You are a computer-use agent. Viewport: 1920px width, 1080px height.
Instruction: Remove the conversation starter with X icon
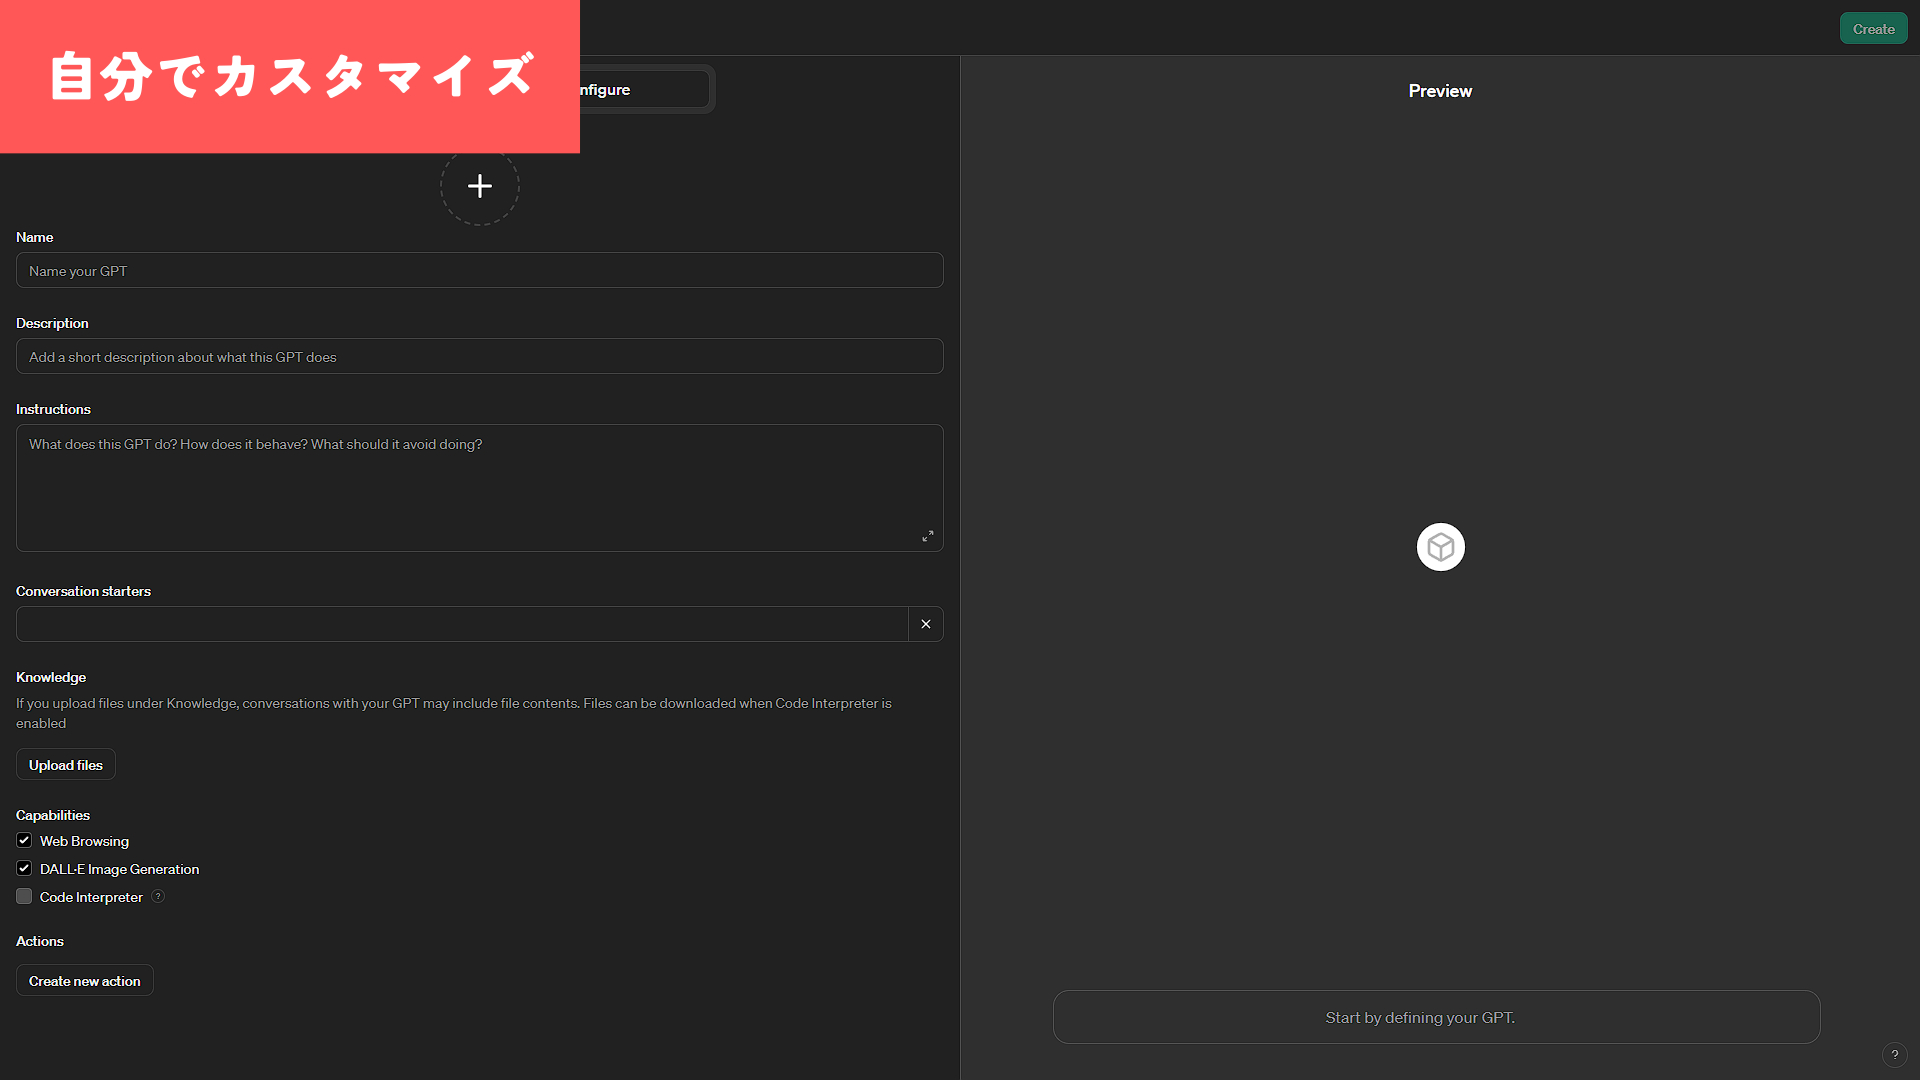(x=926, y=624)
